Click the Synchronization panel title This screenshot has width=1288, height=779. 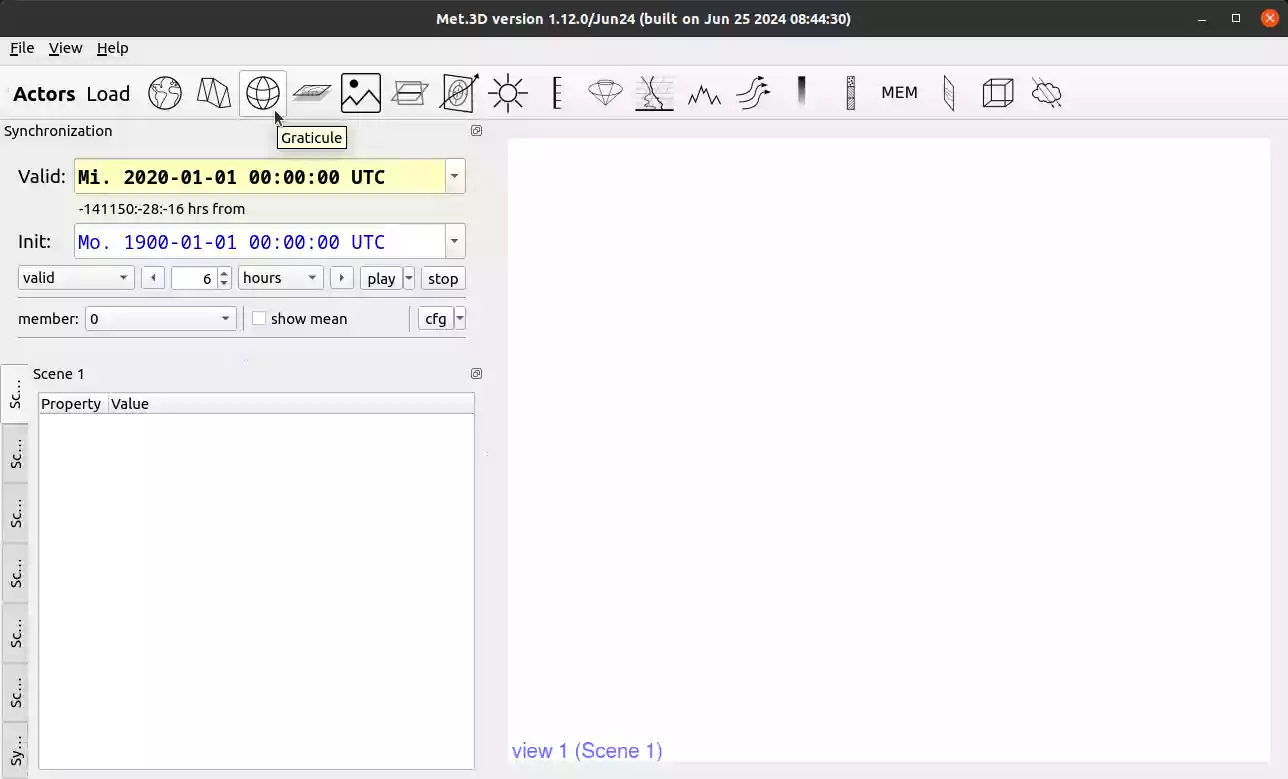[x=58, y=131]
